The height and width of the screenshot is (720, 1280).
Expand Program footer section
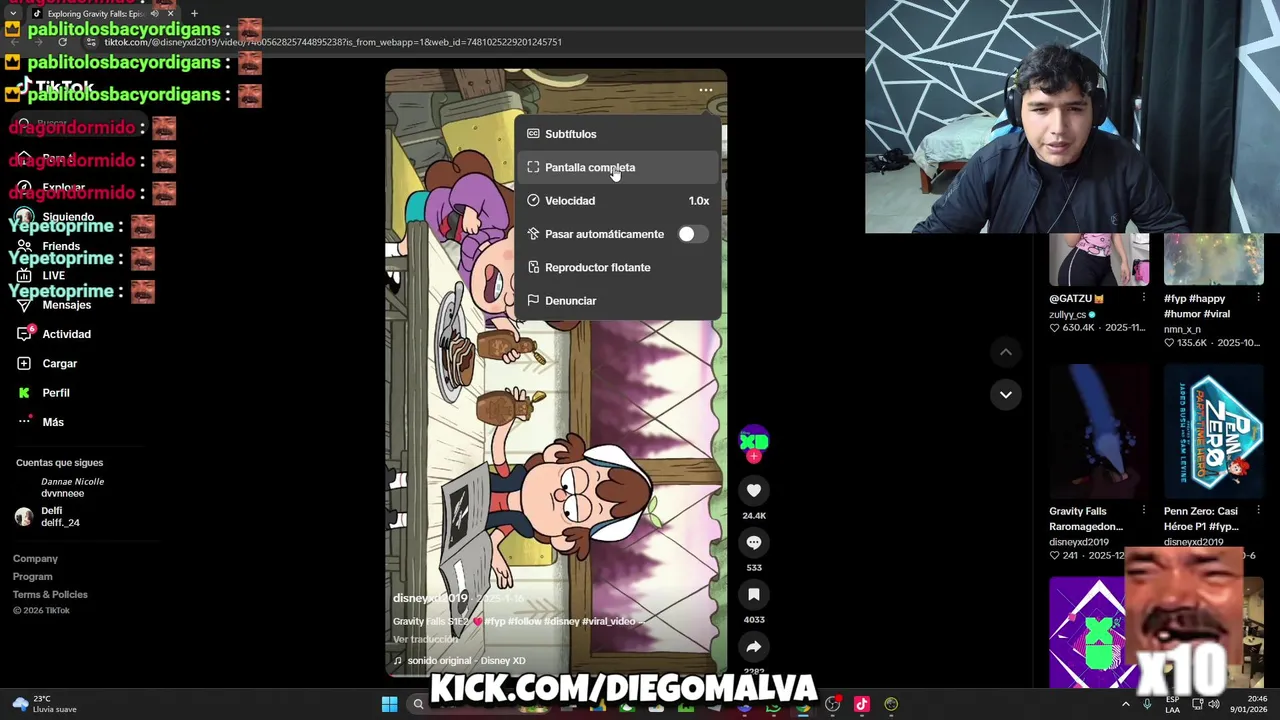[32, 577]
